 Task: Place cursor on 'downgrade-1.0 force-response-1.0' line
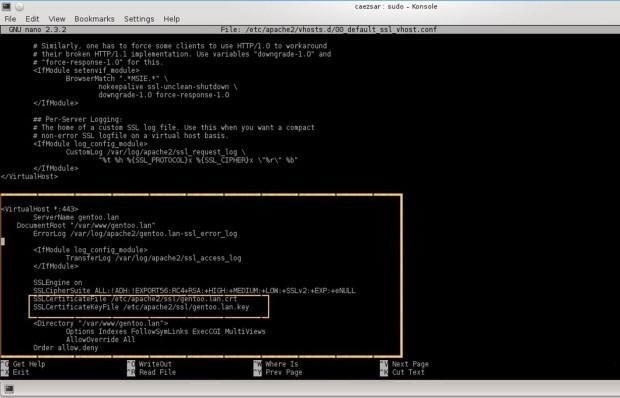(x=164, y=95)
